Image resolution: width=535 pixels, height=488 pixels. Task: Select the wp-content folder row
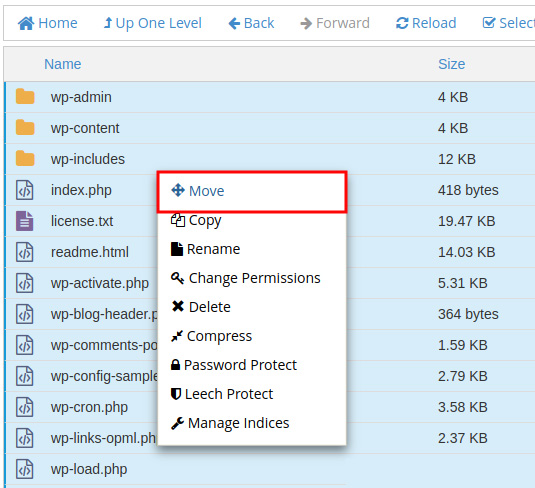pyautogui.click(x=270, y=128)
